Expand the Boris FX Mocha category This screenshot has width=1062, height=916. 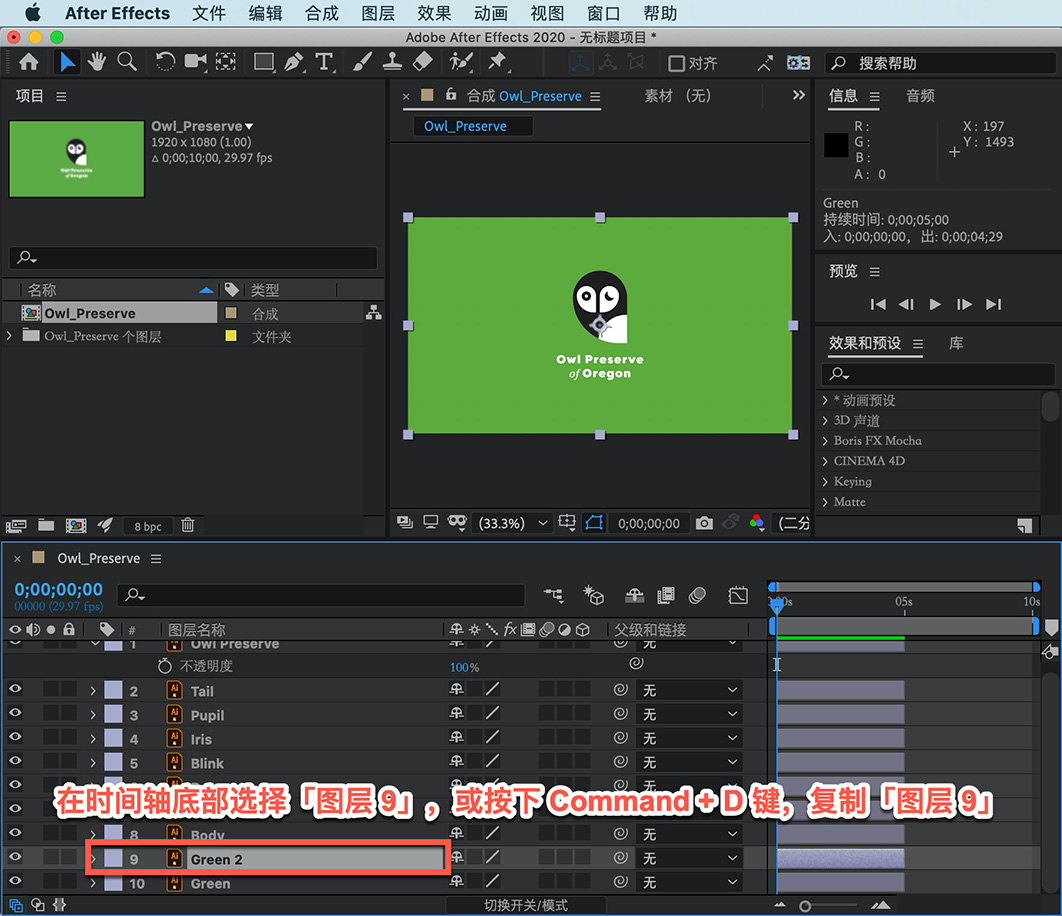click(x=825, y=441)
